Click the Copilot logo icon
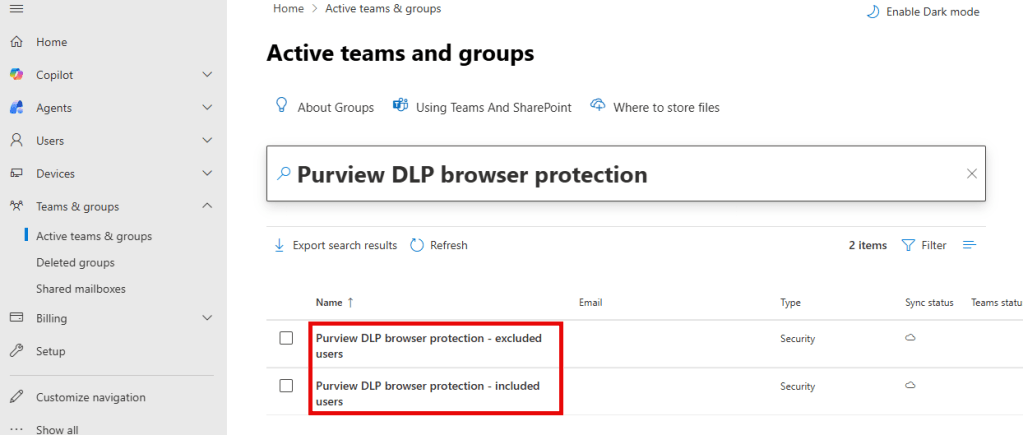The width and height of the screenshot is (1023, 435). pyautogui.click(x=16, y=75)
